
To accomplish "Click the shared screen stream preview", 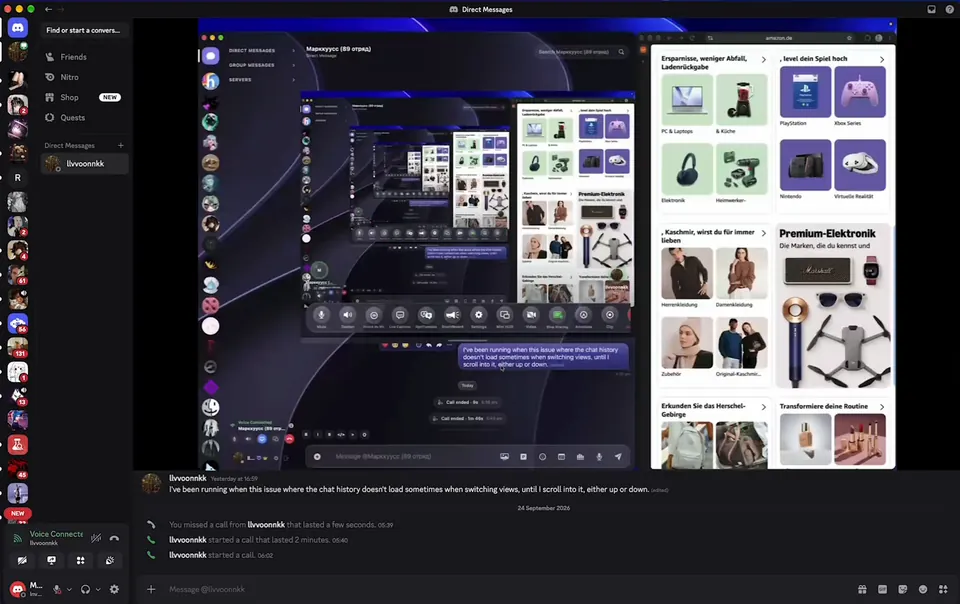I will [547, 244].
